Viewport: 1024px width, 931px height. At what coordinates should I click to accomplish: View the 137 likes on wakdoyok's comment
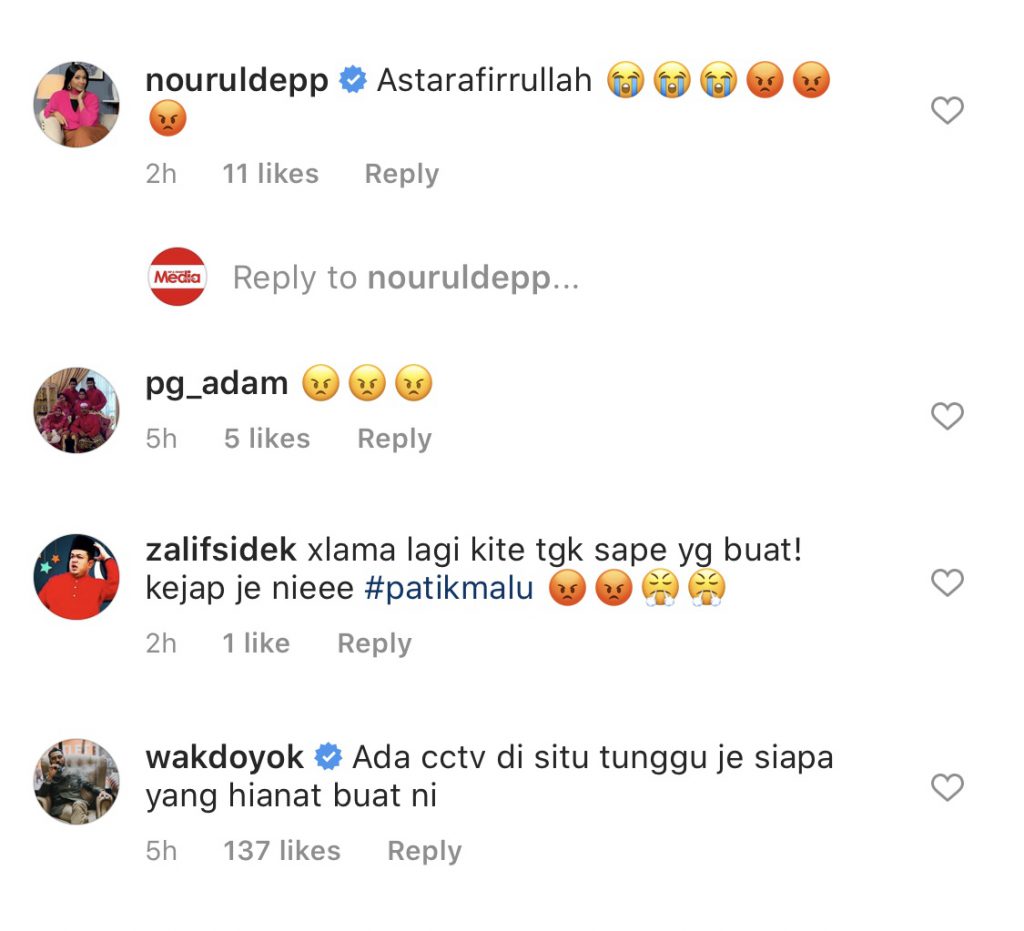[281, 851]
